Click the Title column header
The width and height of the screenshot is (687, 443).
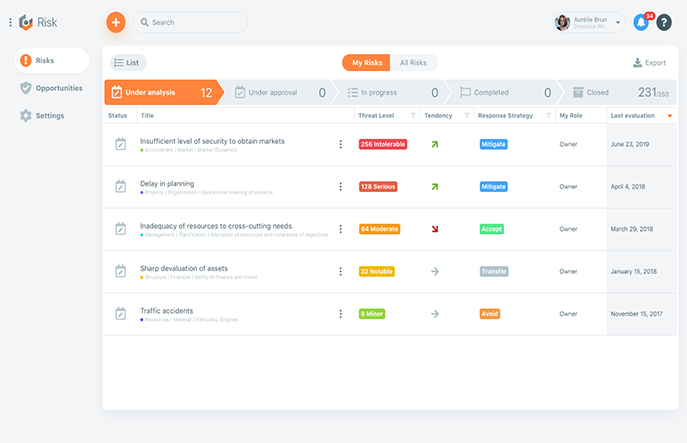147,116
